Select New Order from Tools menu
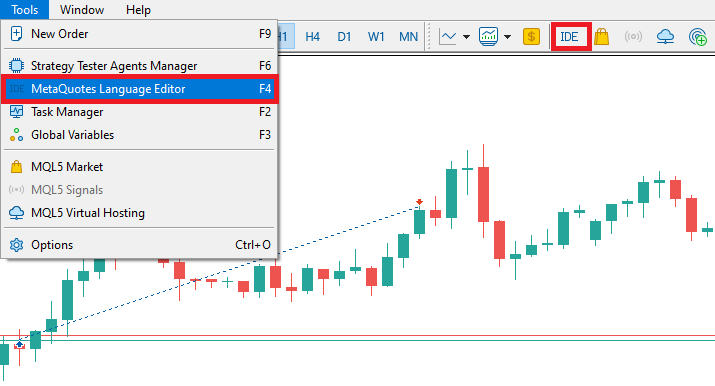 [x=139, y=34]
